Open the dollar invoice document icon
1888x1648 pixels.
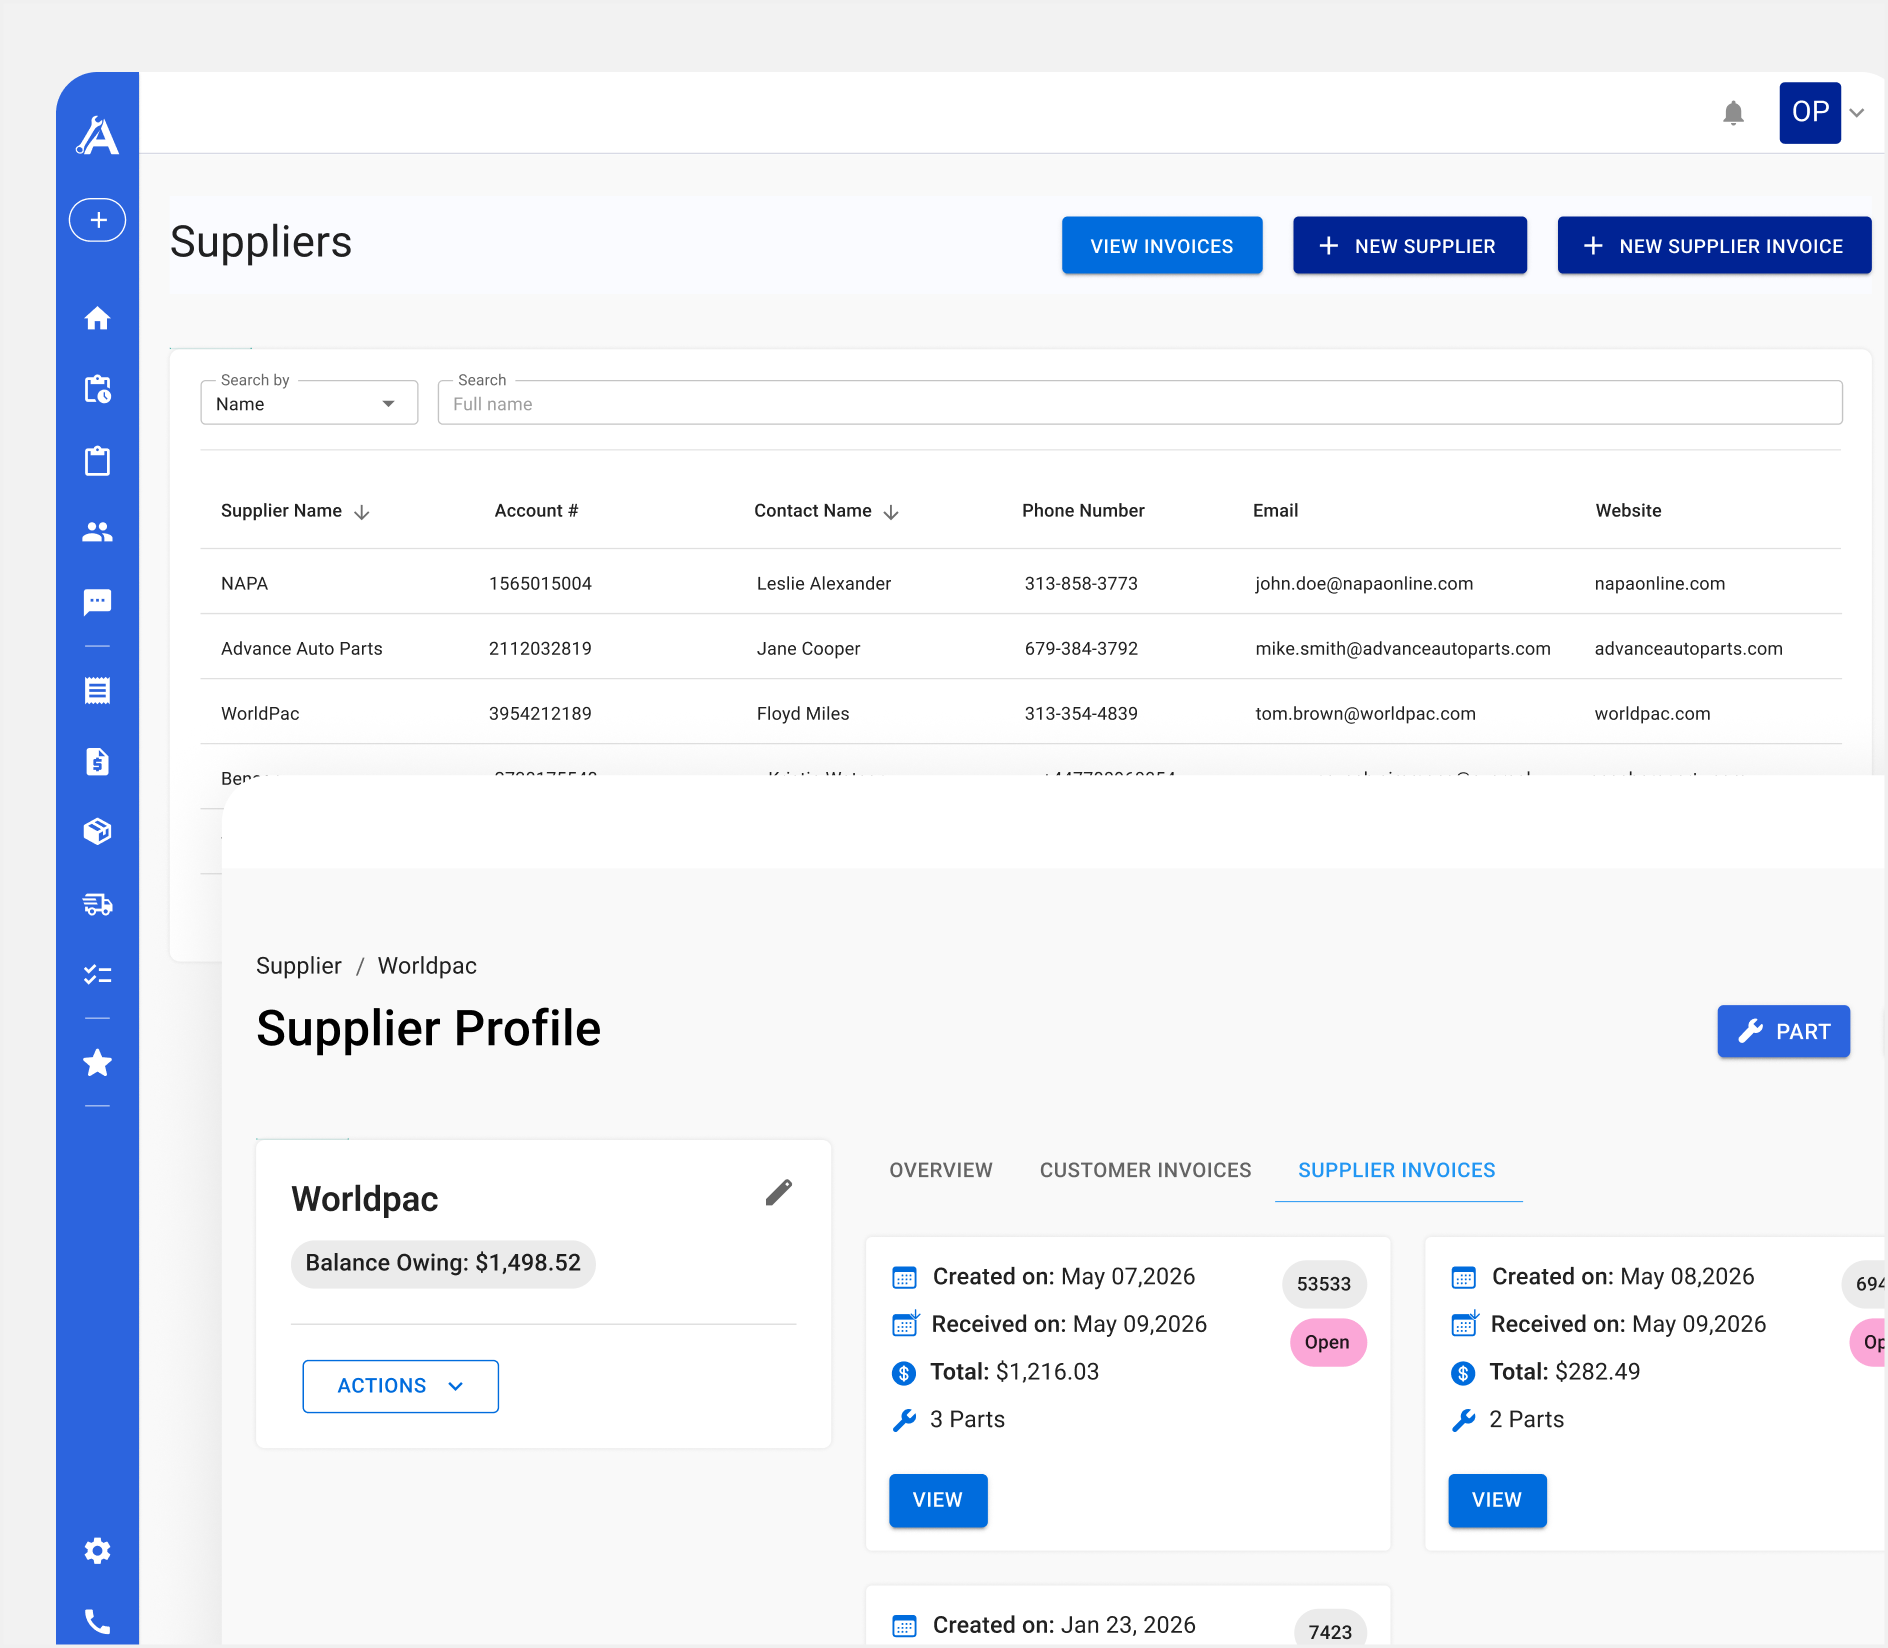(x=97, y=762)
